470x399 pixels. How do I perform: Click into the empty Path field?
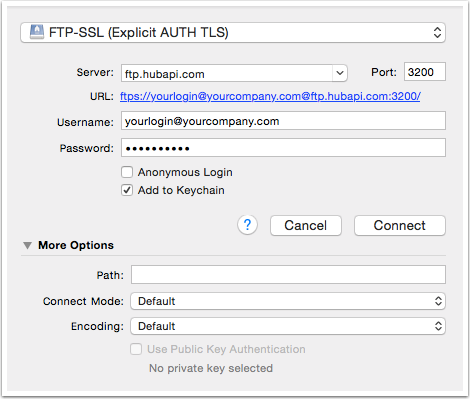(x=288, y=275)
